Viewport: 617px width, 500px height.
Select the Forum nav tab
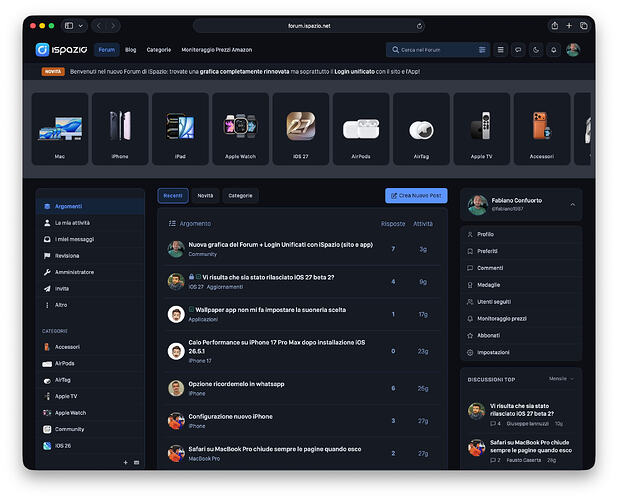click(107, 50)
